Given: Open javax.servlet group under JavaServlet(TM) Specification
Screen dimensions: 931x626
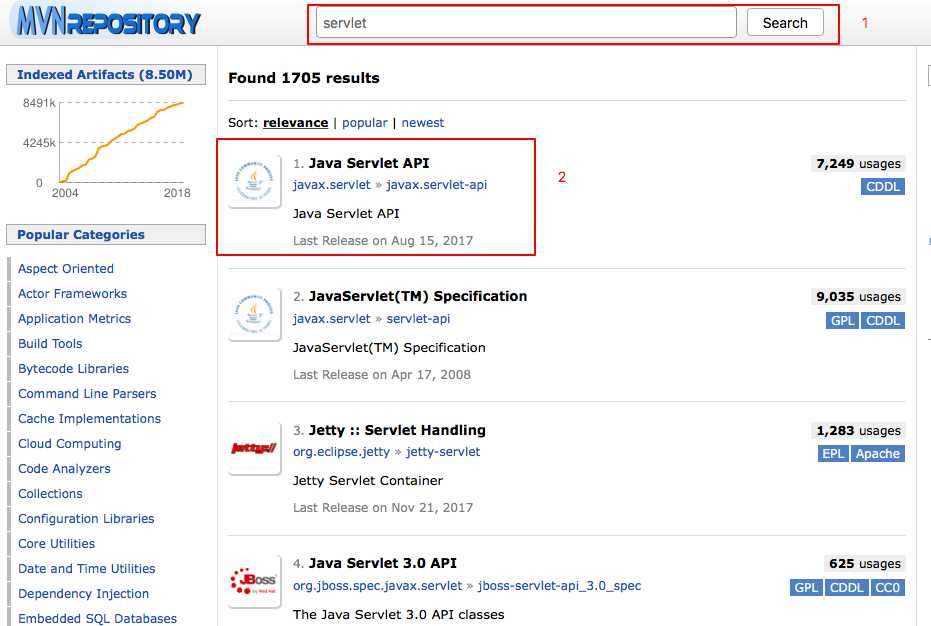Looking at the screenshot, I should pos(331,318).
